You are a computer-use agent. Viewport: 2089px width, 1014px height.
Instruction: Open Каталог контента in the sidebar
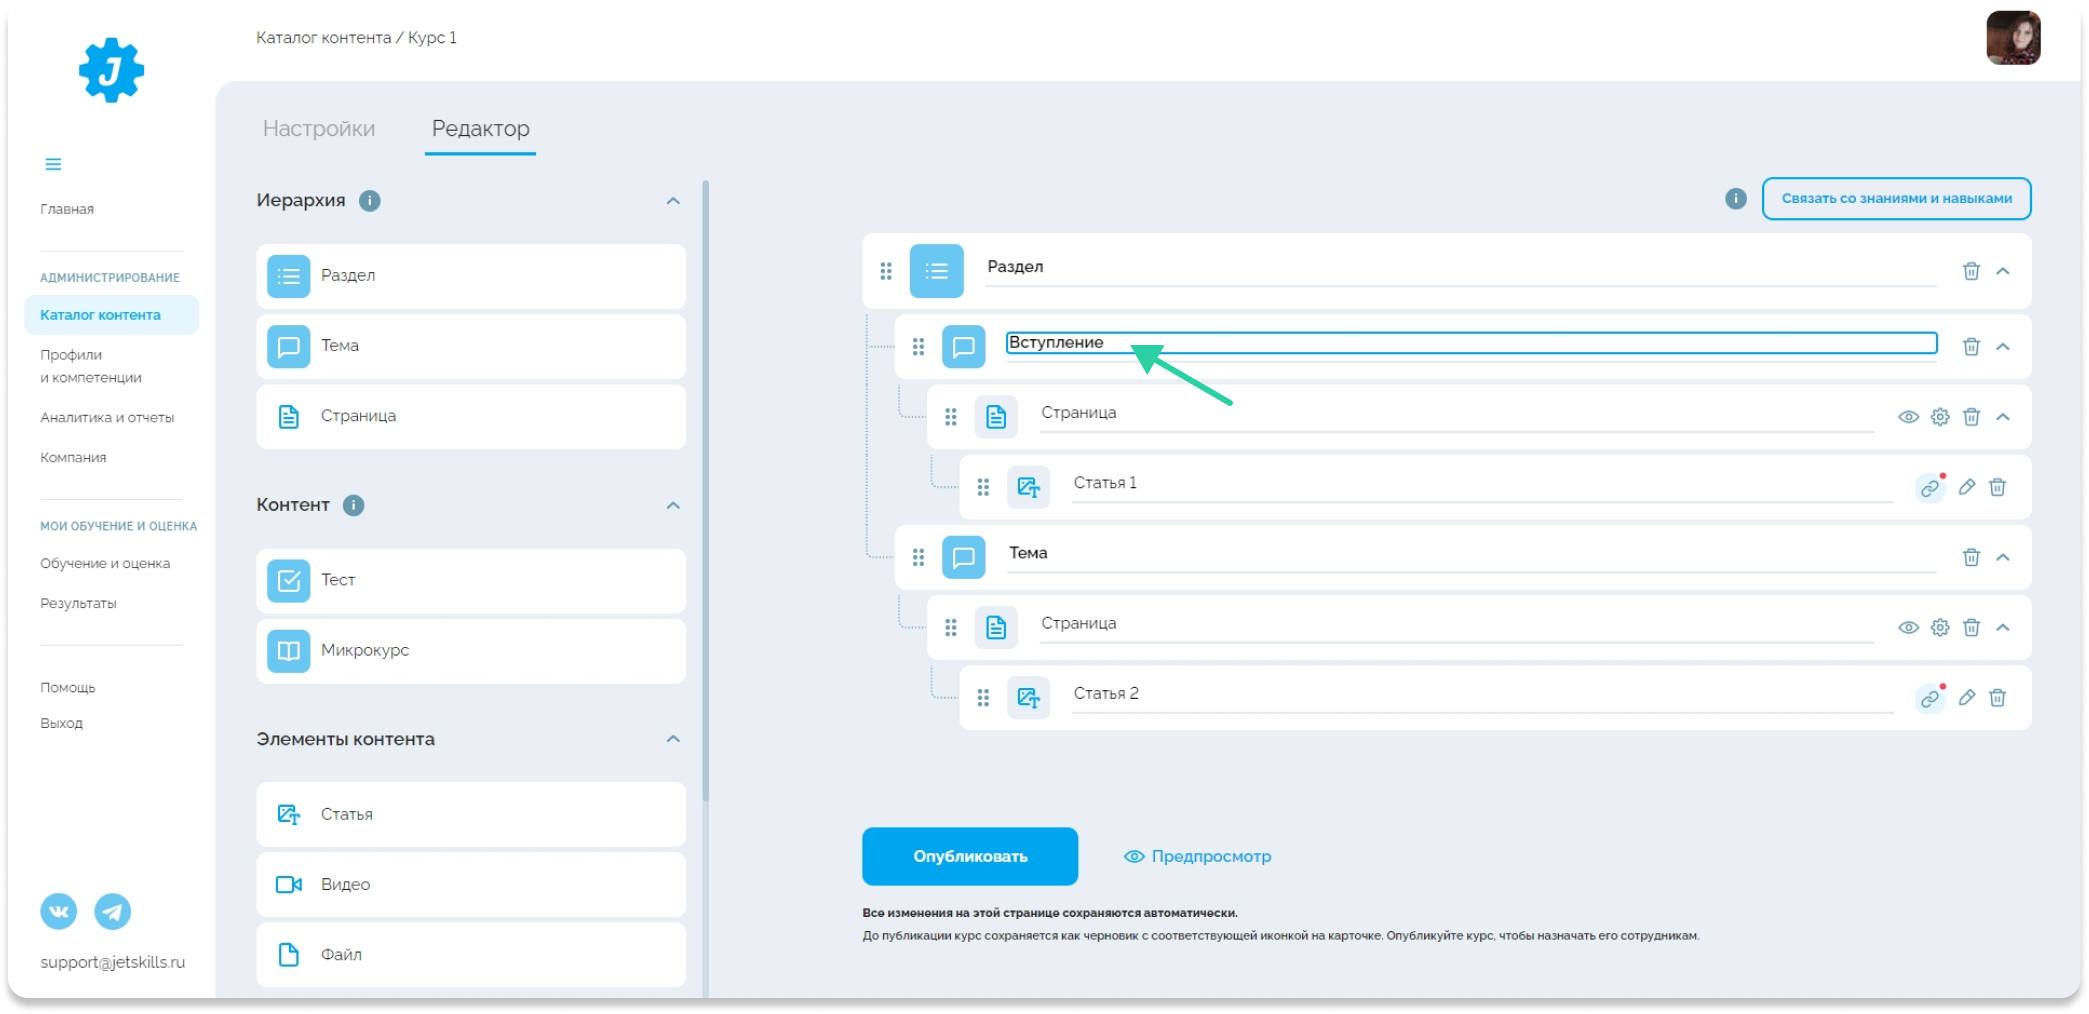click(111, 315)
